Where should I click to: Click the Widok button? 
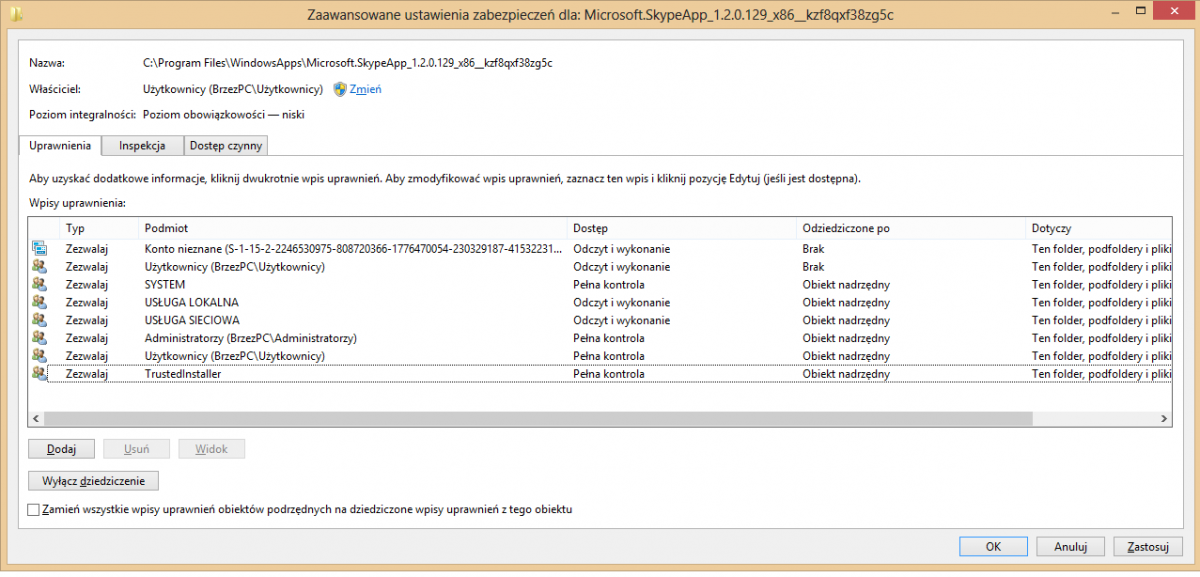coord(211,450)
